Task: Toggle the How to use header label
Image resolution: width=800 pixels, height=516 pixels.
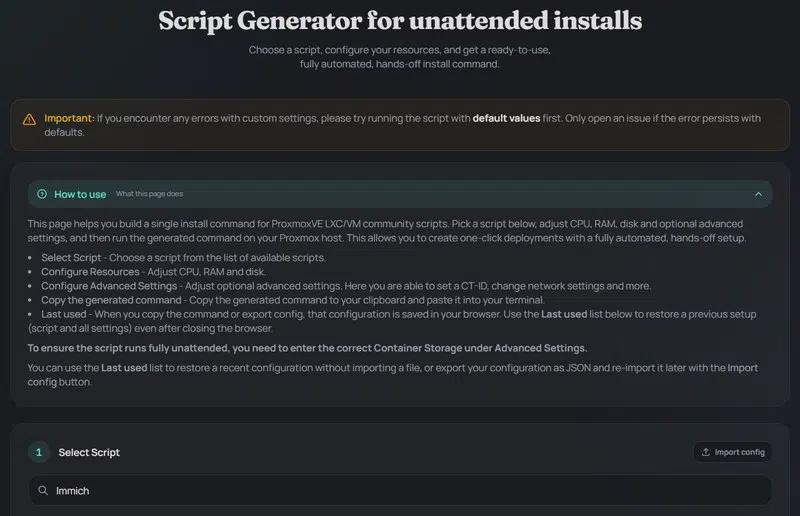Action: pyautogui.click(x=80, y=194)
